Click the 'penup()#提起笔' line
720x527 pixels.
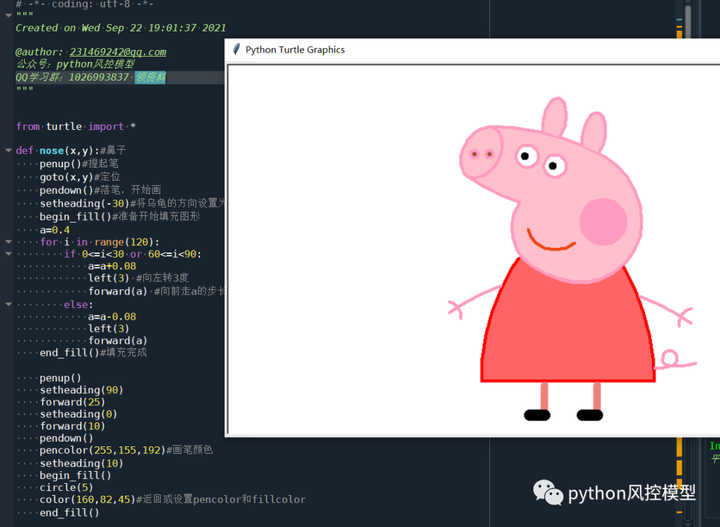79,163
